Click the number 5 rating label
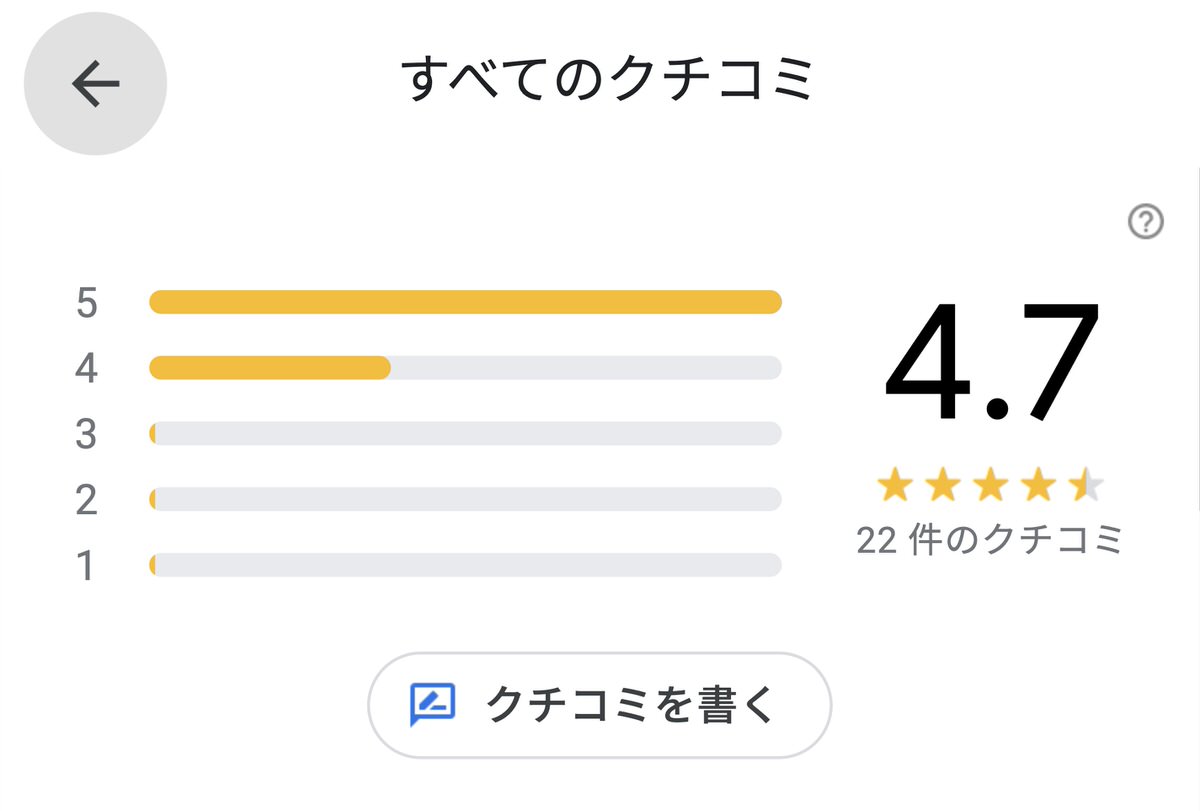 pyautogui.click(x=87, y=303)
